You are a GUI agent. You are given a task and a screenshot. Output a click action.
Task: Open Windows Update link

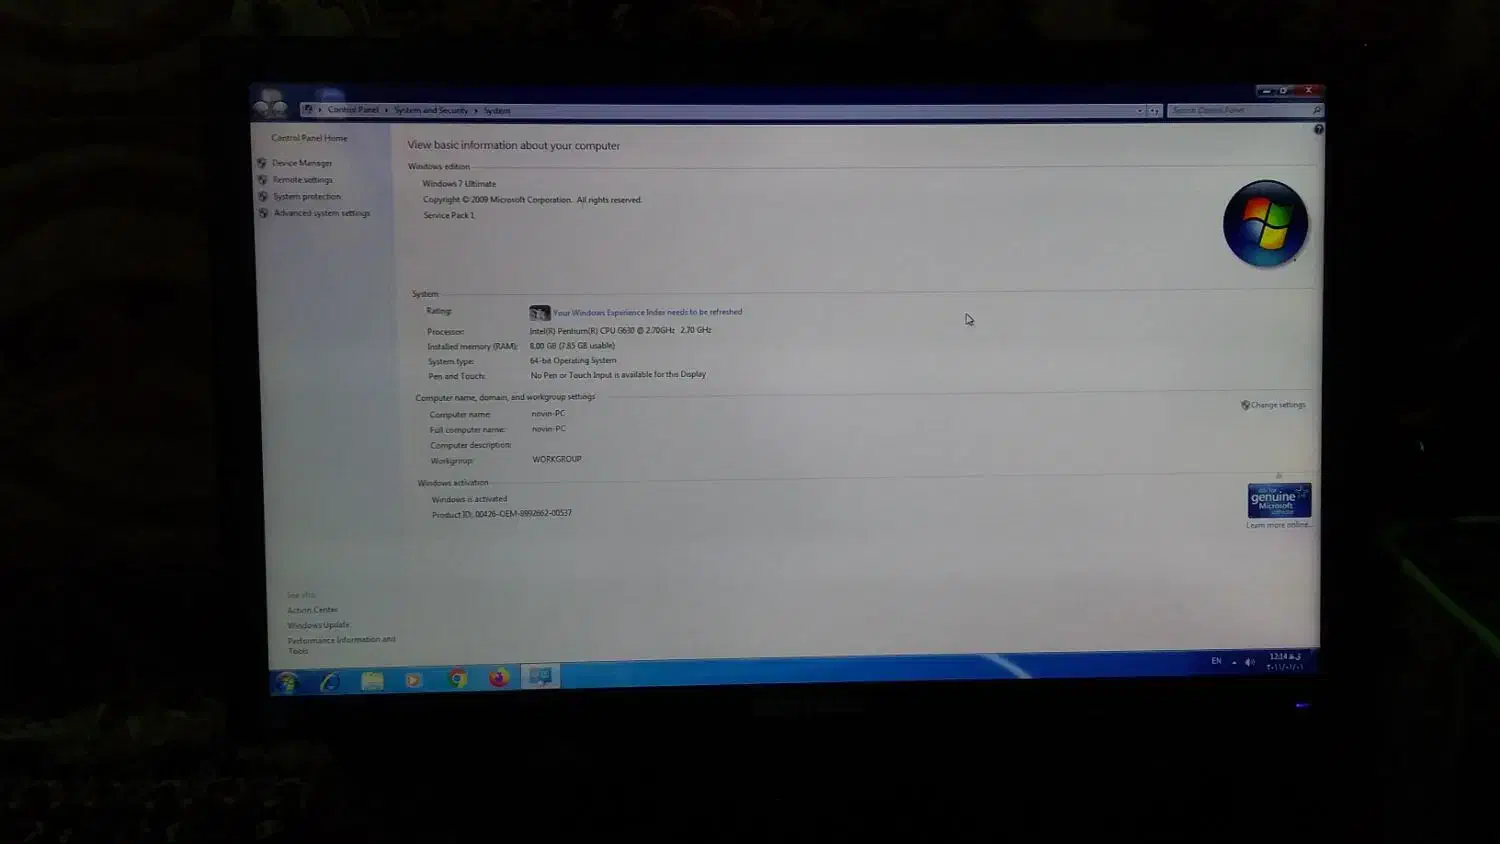coord(319,625)
